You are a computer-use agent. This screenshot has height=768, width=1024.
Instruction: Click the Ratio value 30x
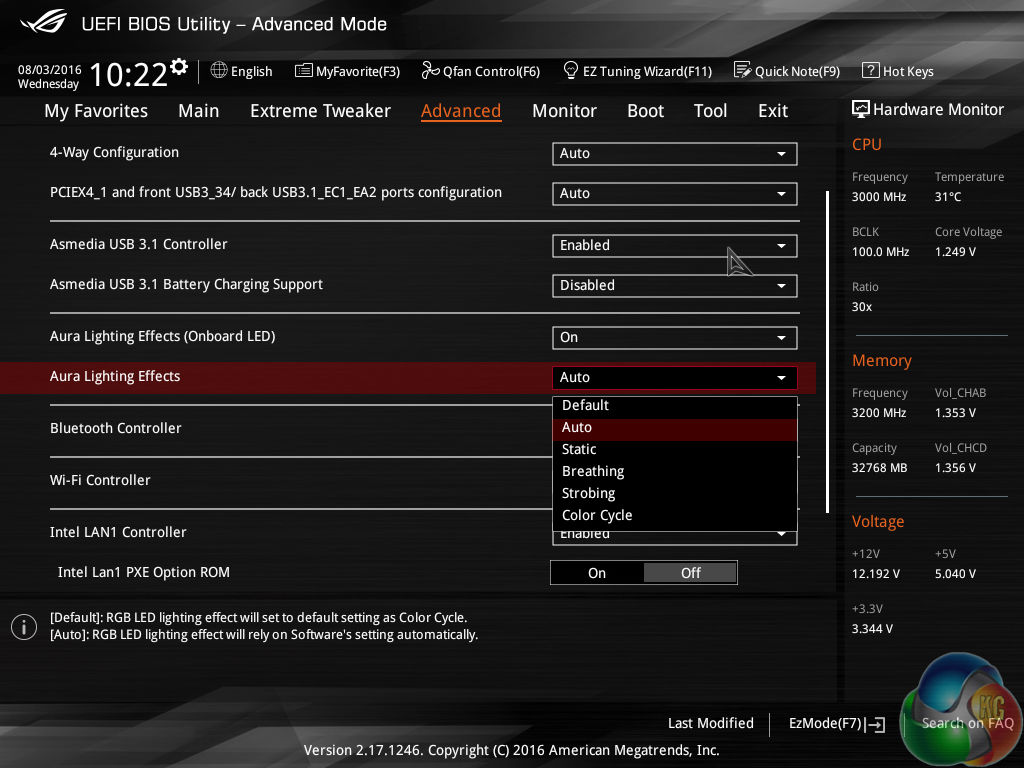(x=861, y=307)
